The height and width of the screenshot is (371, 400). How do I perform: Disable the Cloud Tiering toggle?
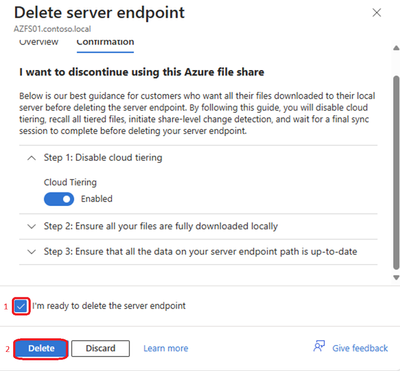(59, 199)
